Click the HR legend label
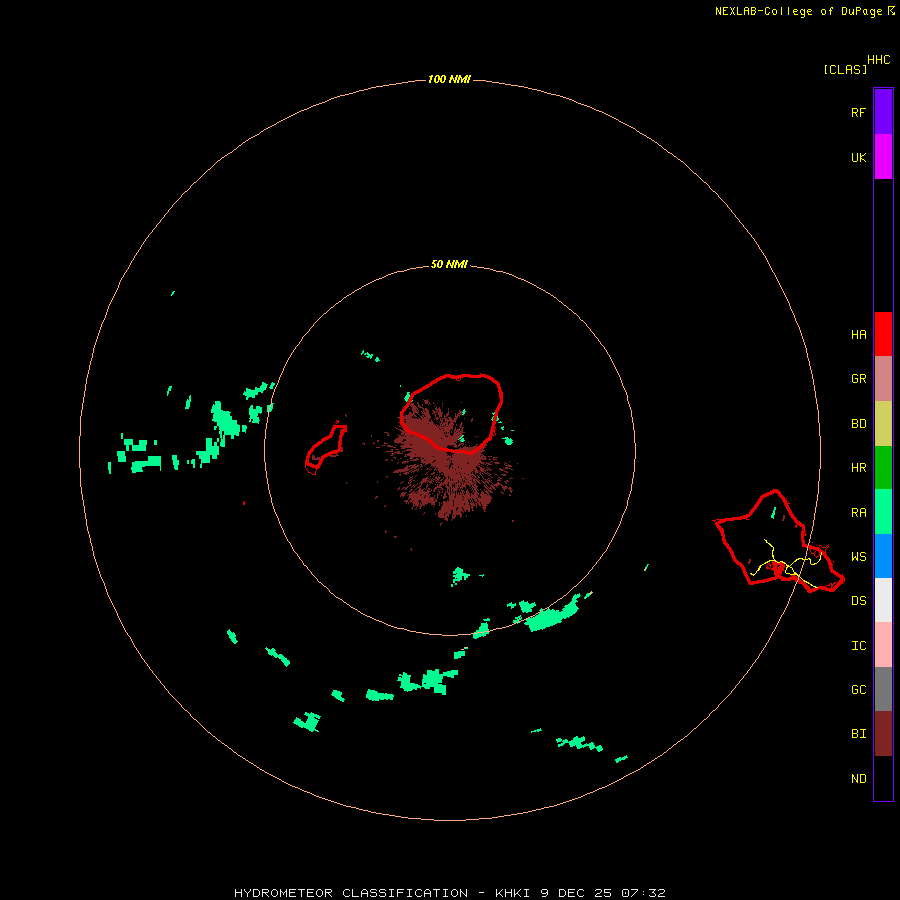The width and height of the screenshot is (900, 900). click(x=858, y=468)
